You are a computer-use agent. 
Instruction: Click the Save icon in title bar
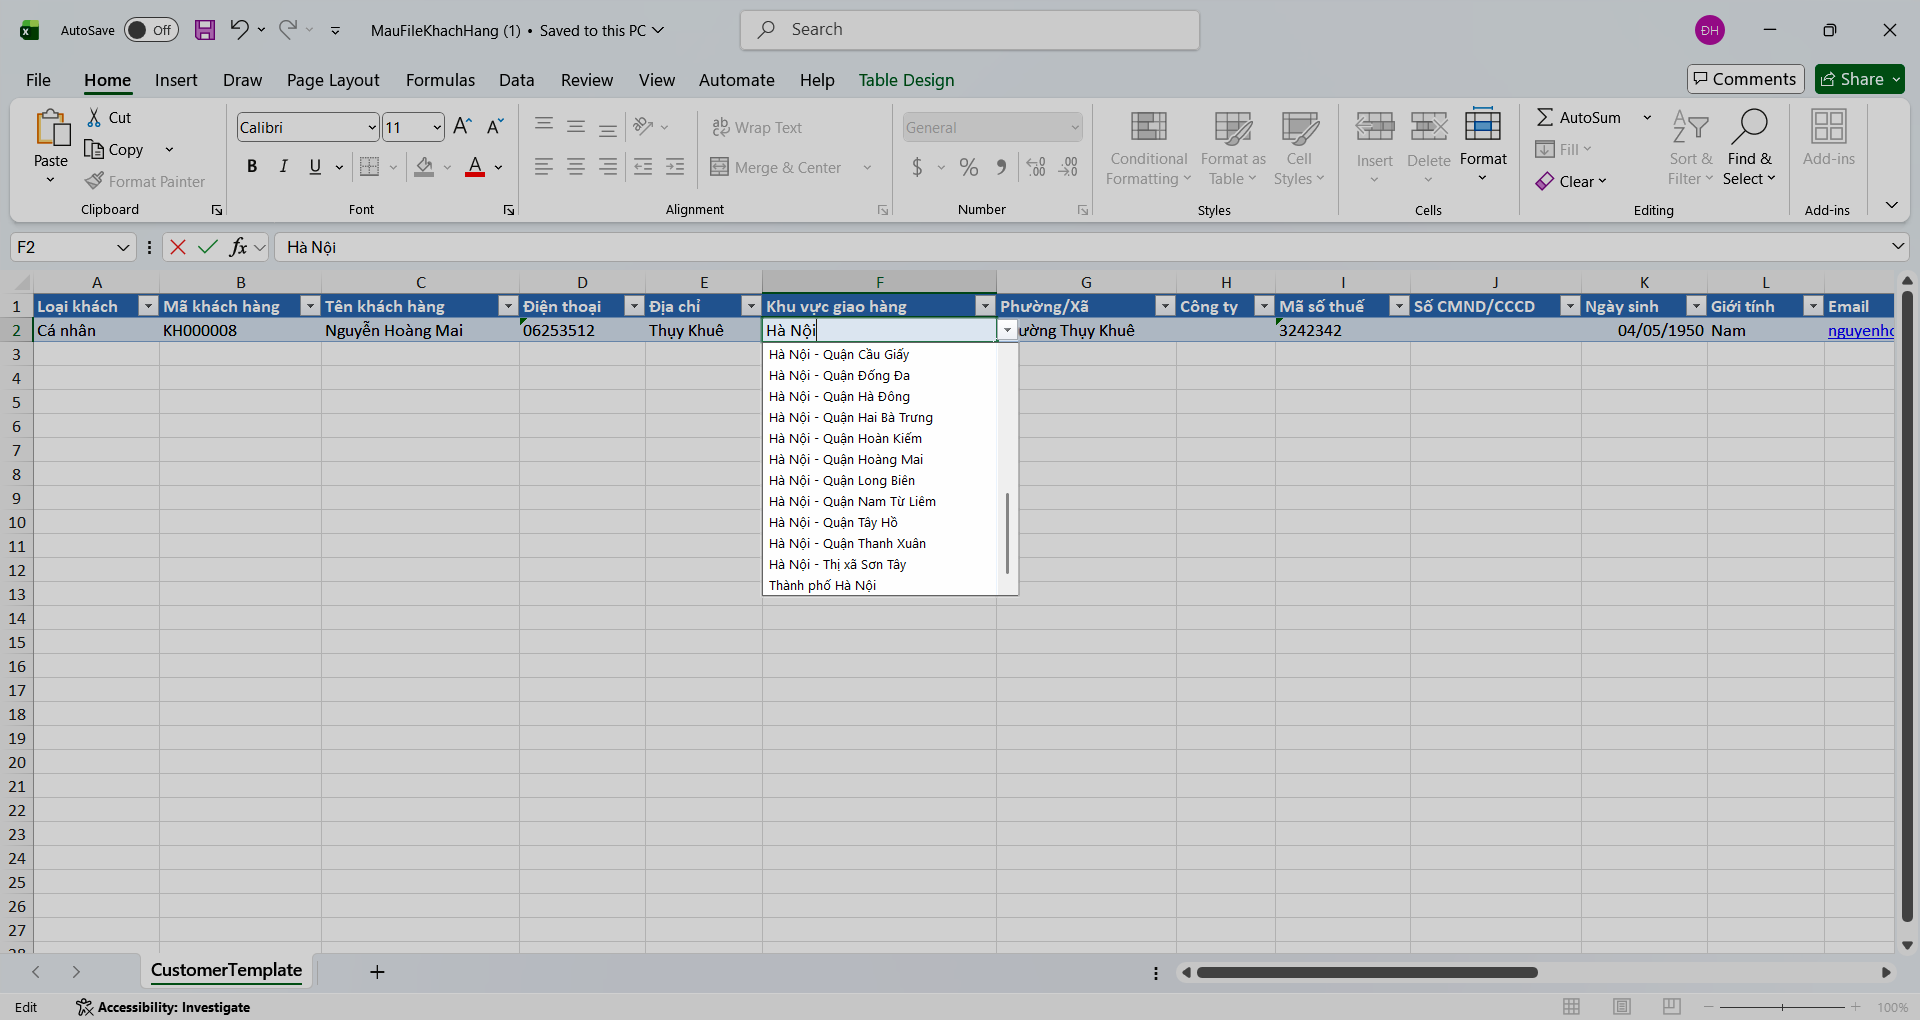pos(205,30)
